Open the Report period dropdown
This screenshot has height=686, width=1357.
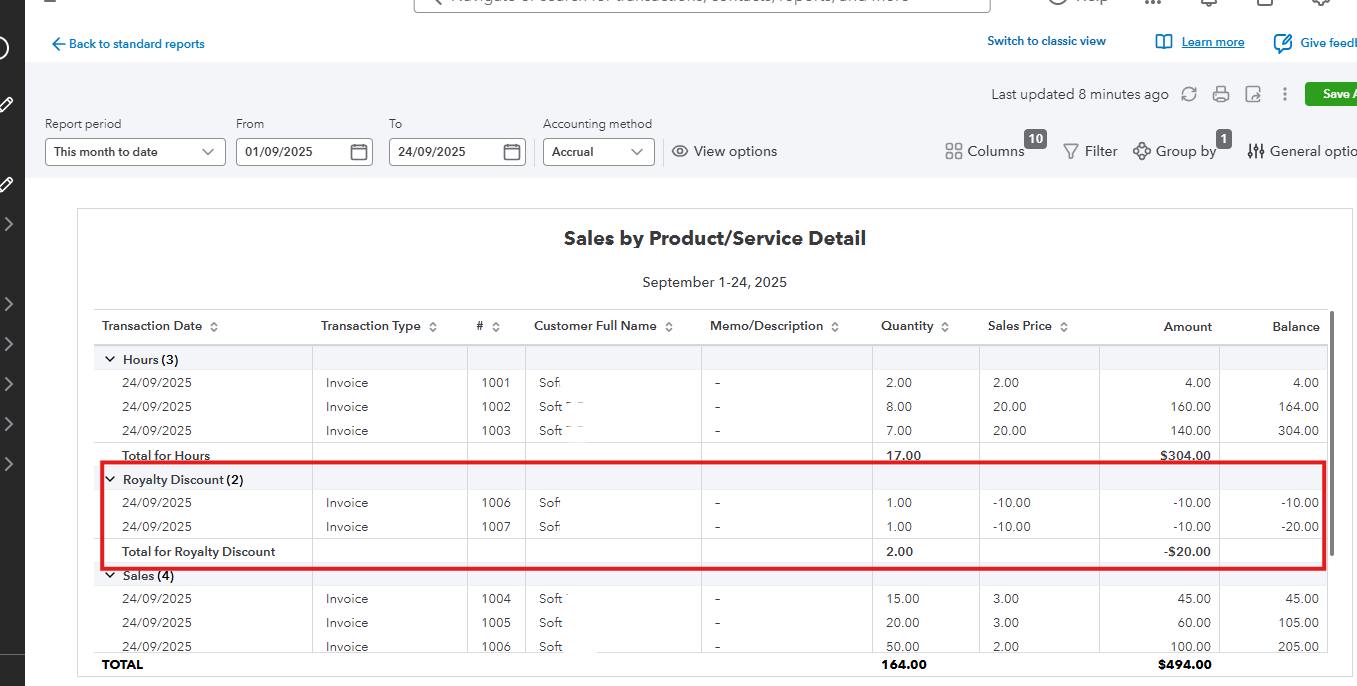(135, 152)
